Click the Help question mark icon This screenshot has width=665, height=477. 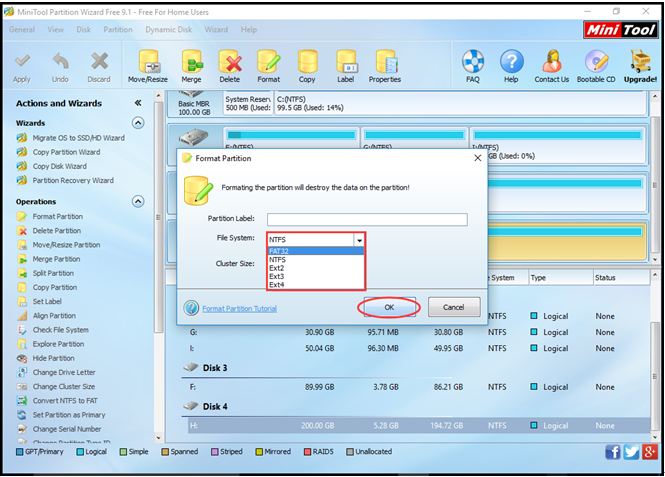511,62
